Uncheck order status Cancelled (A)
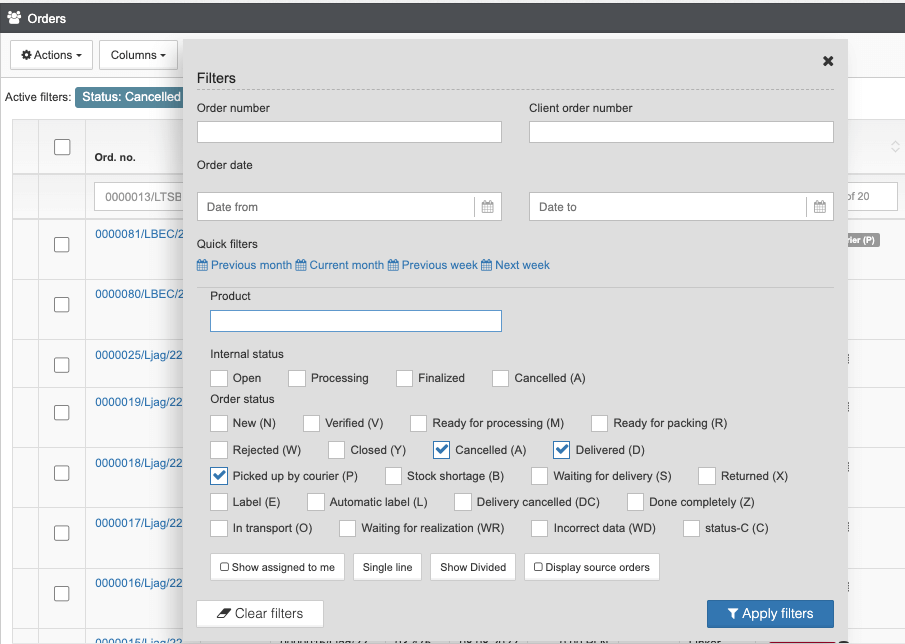Image resolution: width=905 pixels, height=644 pixels. (442, 450)
